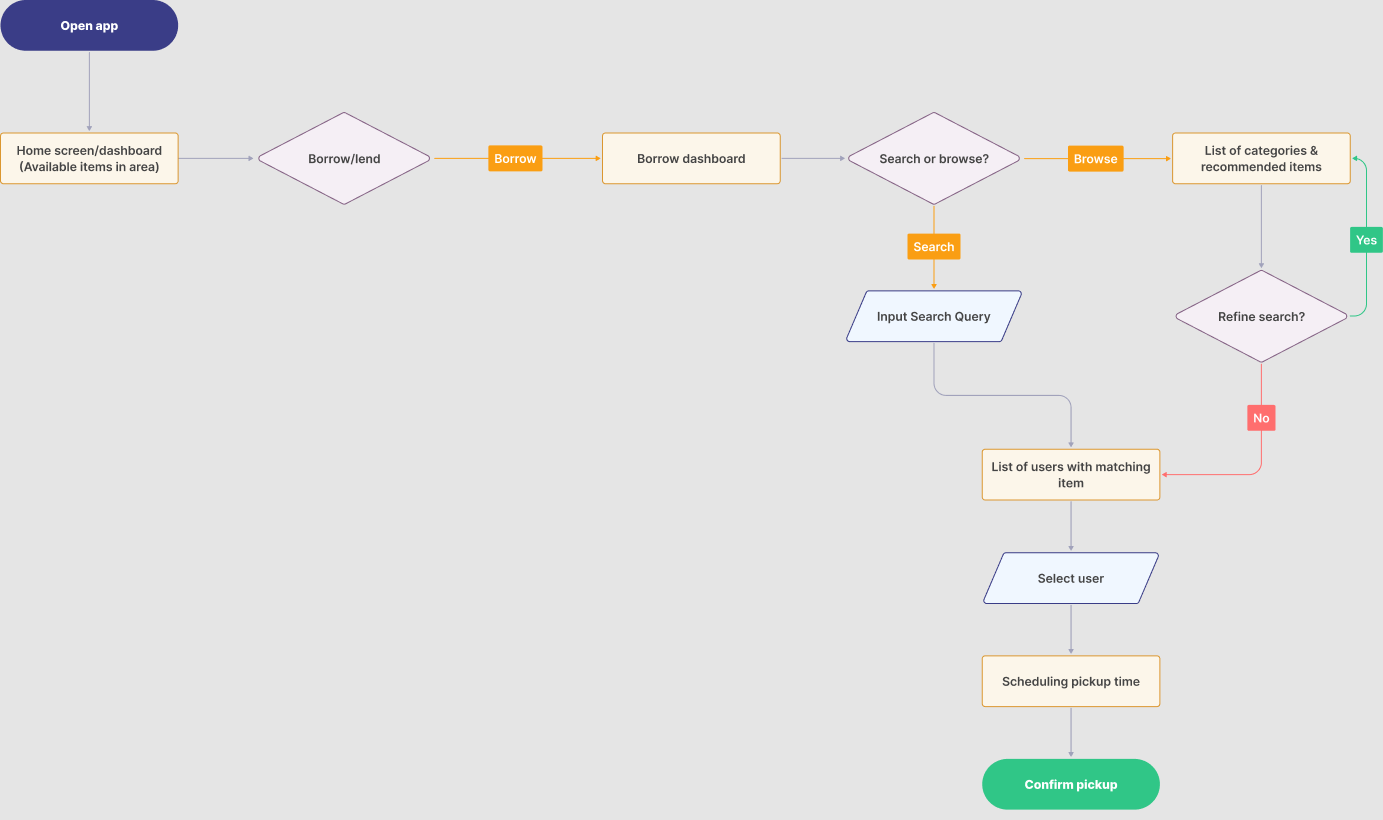Image resolution: width=1383 pixels, height=820 pixels.
Task: Click the "Search or browse?" decision diamond
Action: pyautogui.click(x=934, y=159)
